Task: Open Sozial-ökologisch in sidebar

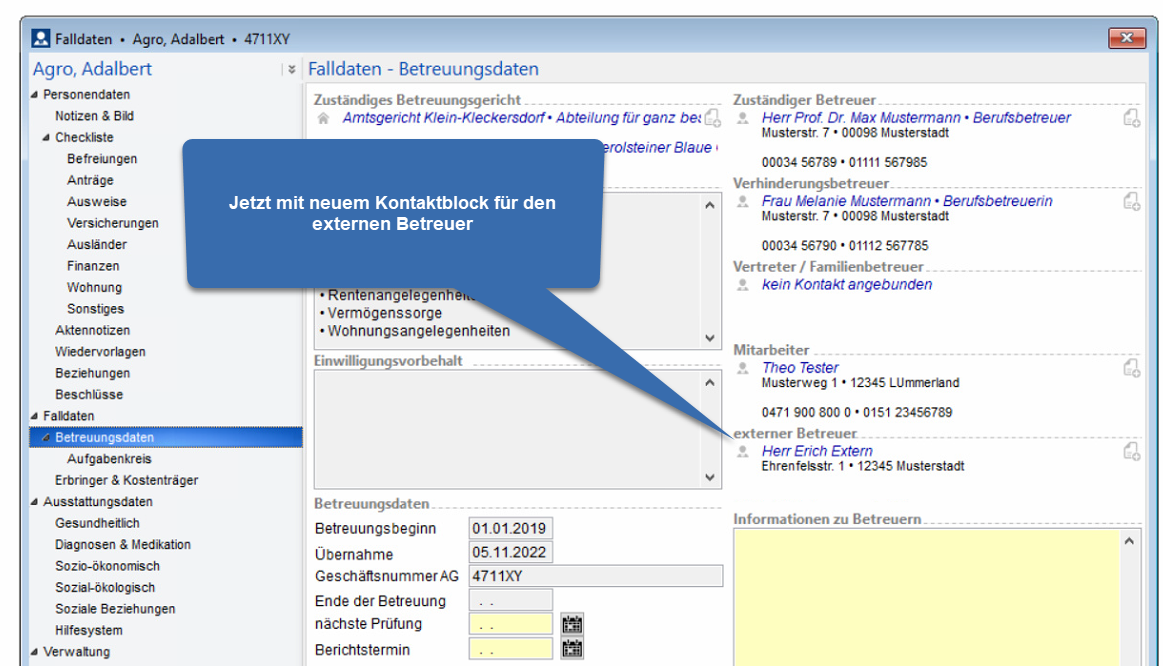Action: (x=105, y=587)
